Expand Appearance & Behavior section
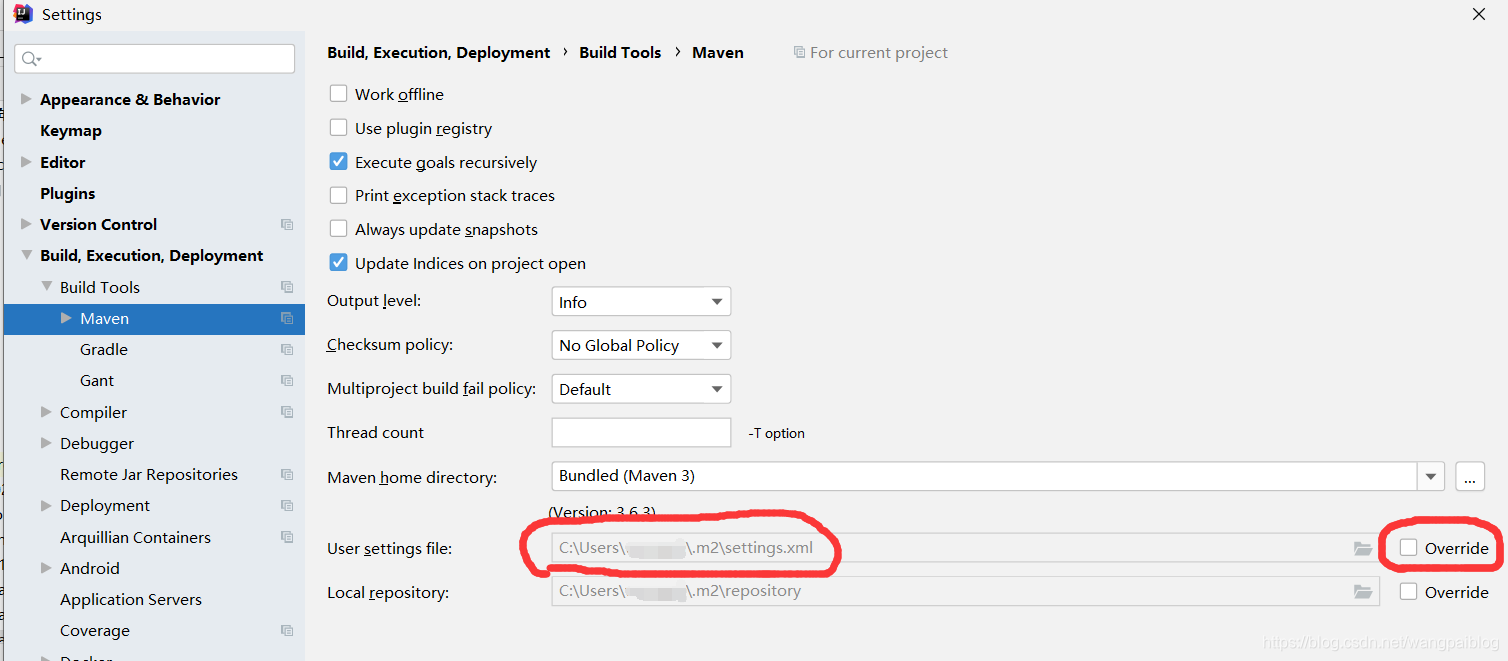The width and height of the screenshot is (1508, 661). coord(26,99)
